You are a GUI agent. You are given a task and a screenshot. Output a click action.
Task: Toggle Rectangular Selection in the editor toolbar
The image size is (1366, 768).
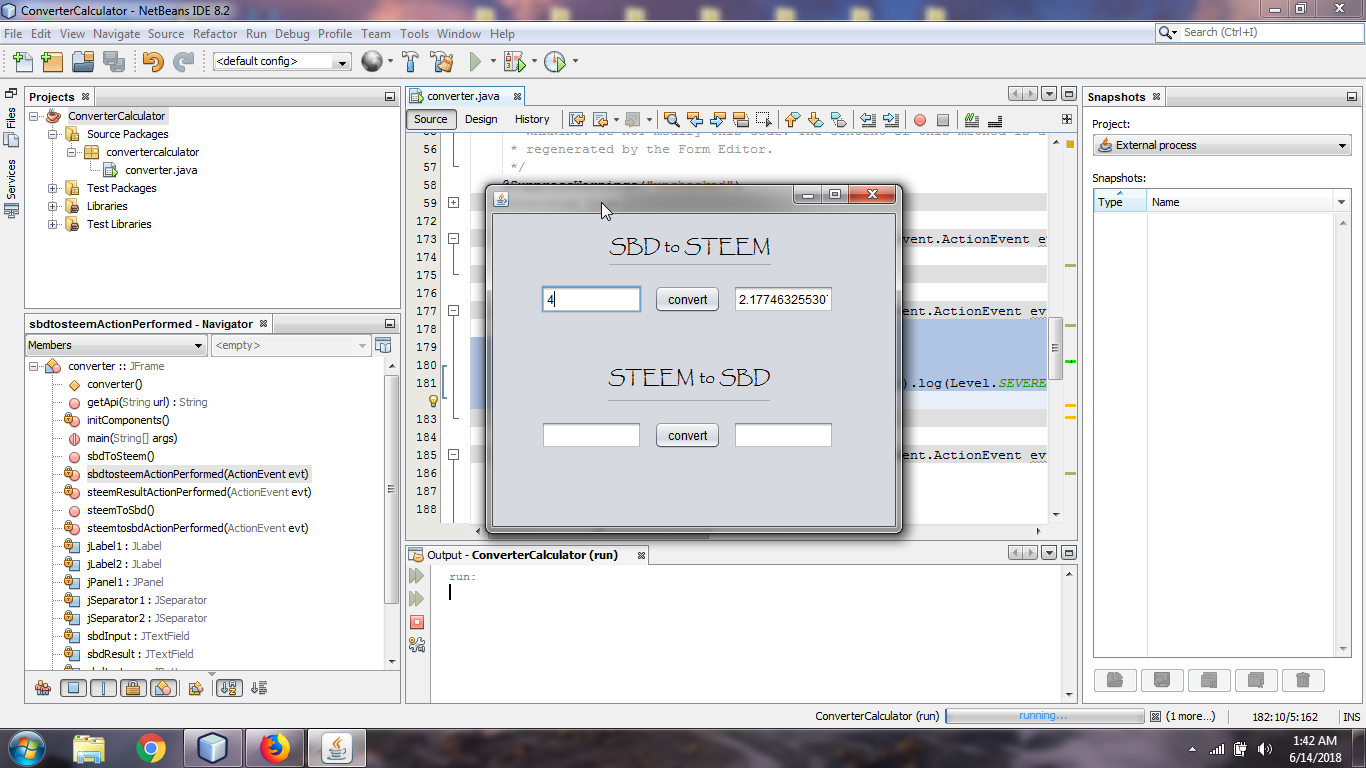764,120
